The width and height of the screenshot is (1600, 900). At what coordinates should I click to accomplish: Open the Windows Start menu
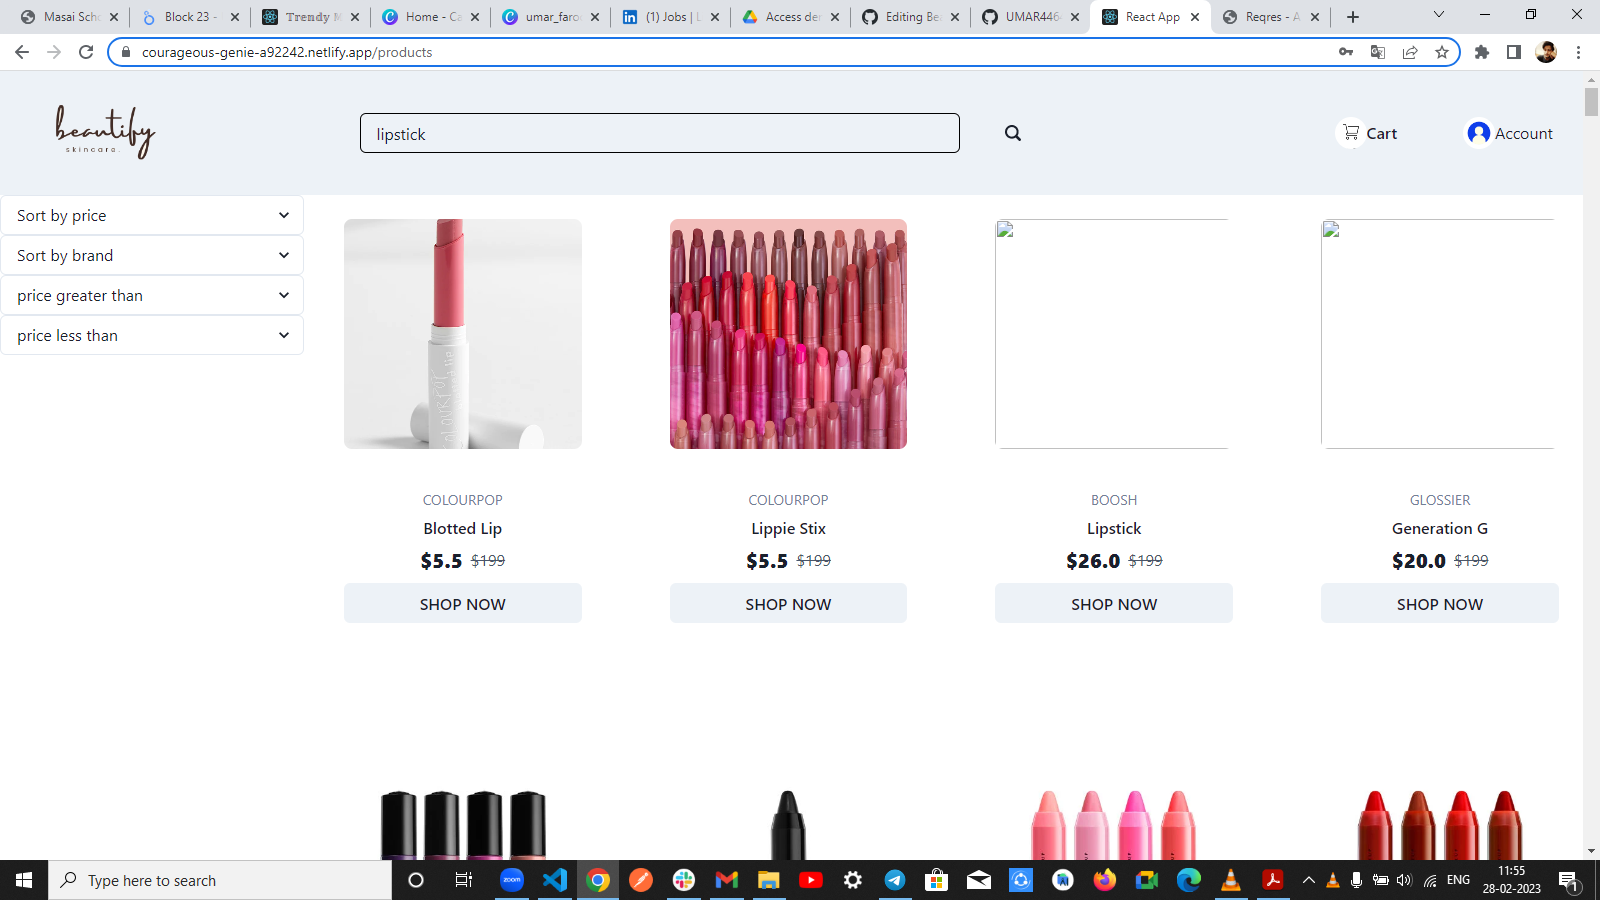pyautogui.click(x=24, y=880)
